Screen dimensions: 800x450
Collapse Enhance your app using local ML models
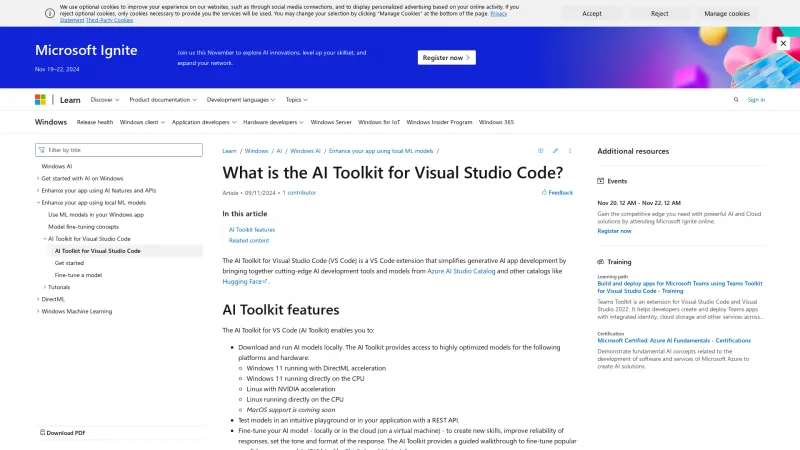[38, 203]
